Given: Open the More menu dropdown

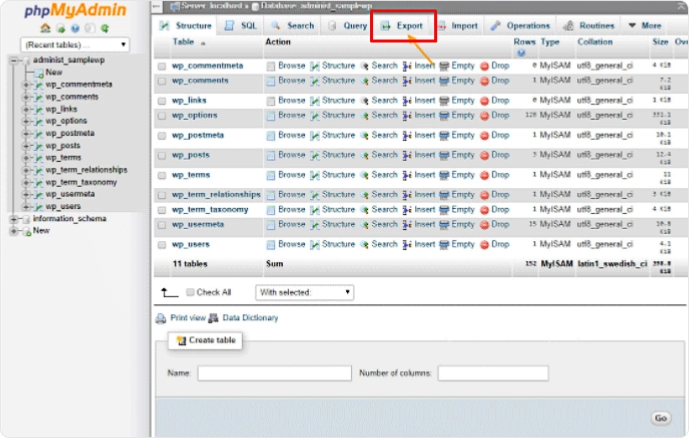Looking at the screenshot, I should [x=645, y=25].
